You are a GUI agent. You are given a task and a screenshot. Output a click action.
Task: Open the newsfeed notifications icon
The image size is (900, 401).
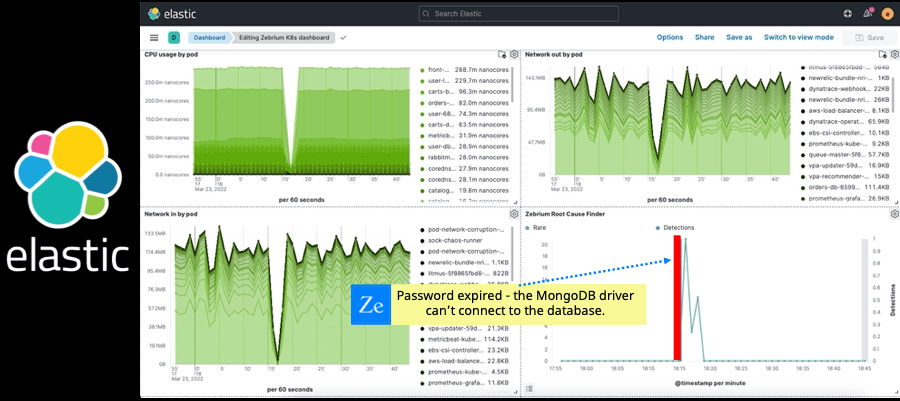868,14
